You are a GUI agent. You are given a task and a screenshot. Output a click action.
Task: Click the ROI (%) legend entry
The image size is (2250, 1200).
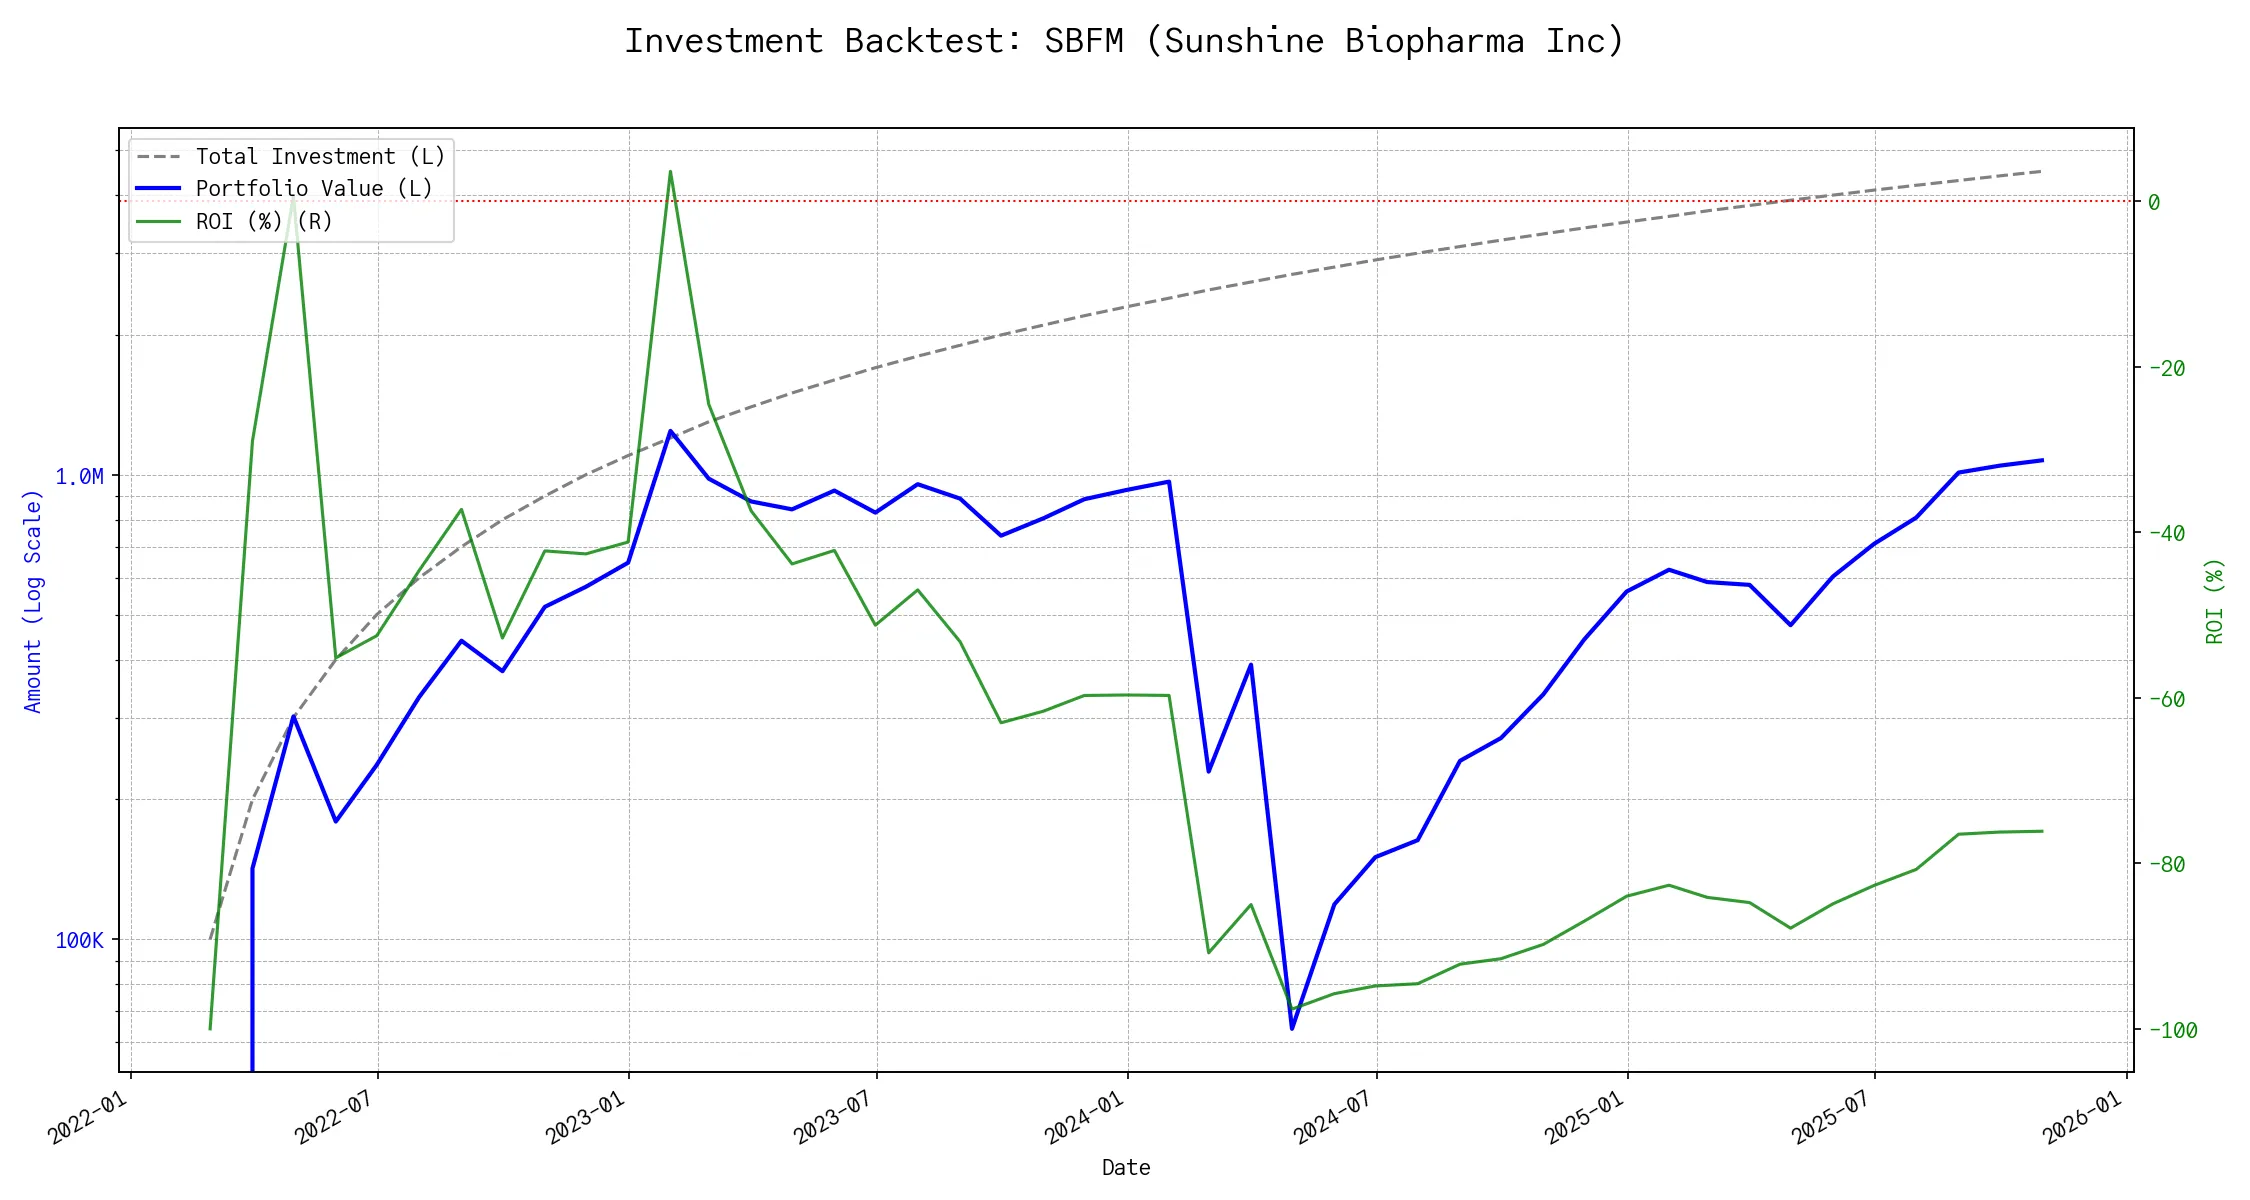pyautogui.click(x=264, y=221)
